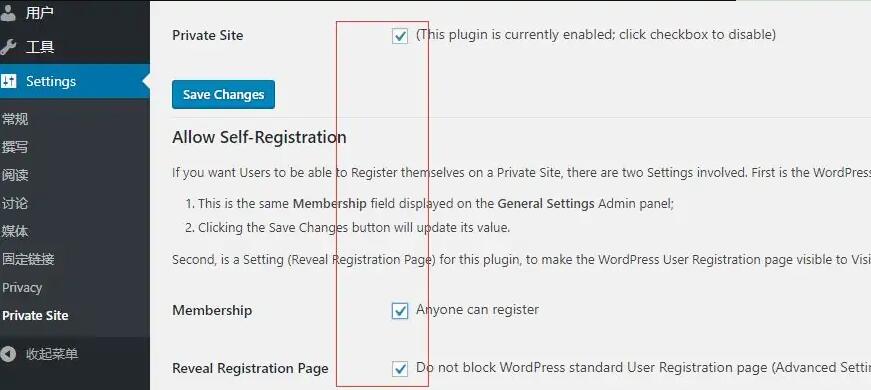The height and width of the screenshot is (390, 871).
Task: Click the Settings sliders icon
Action: [x=8, y=81]
